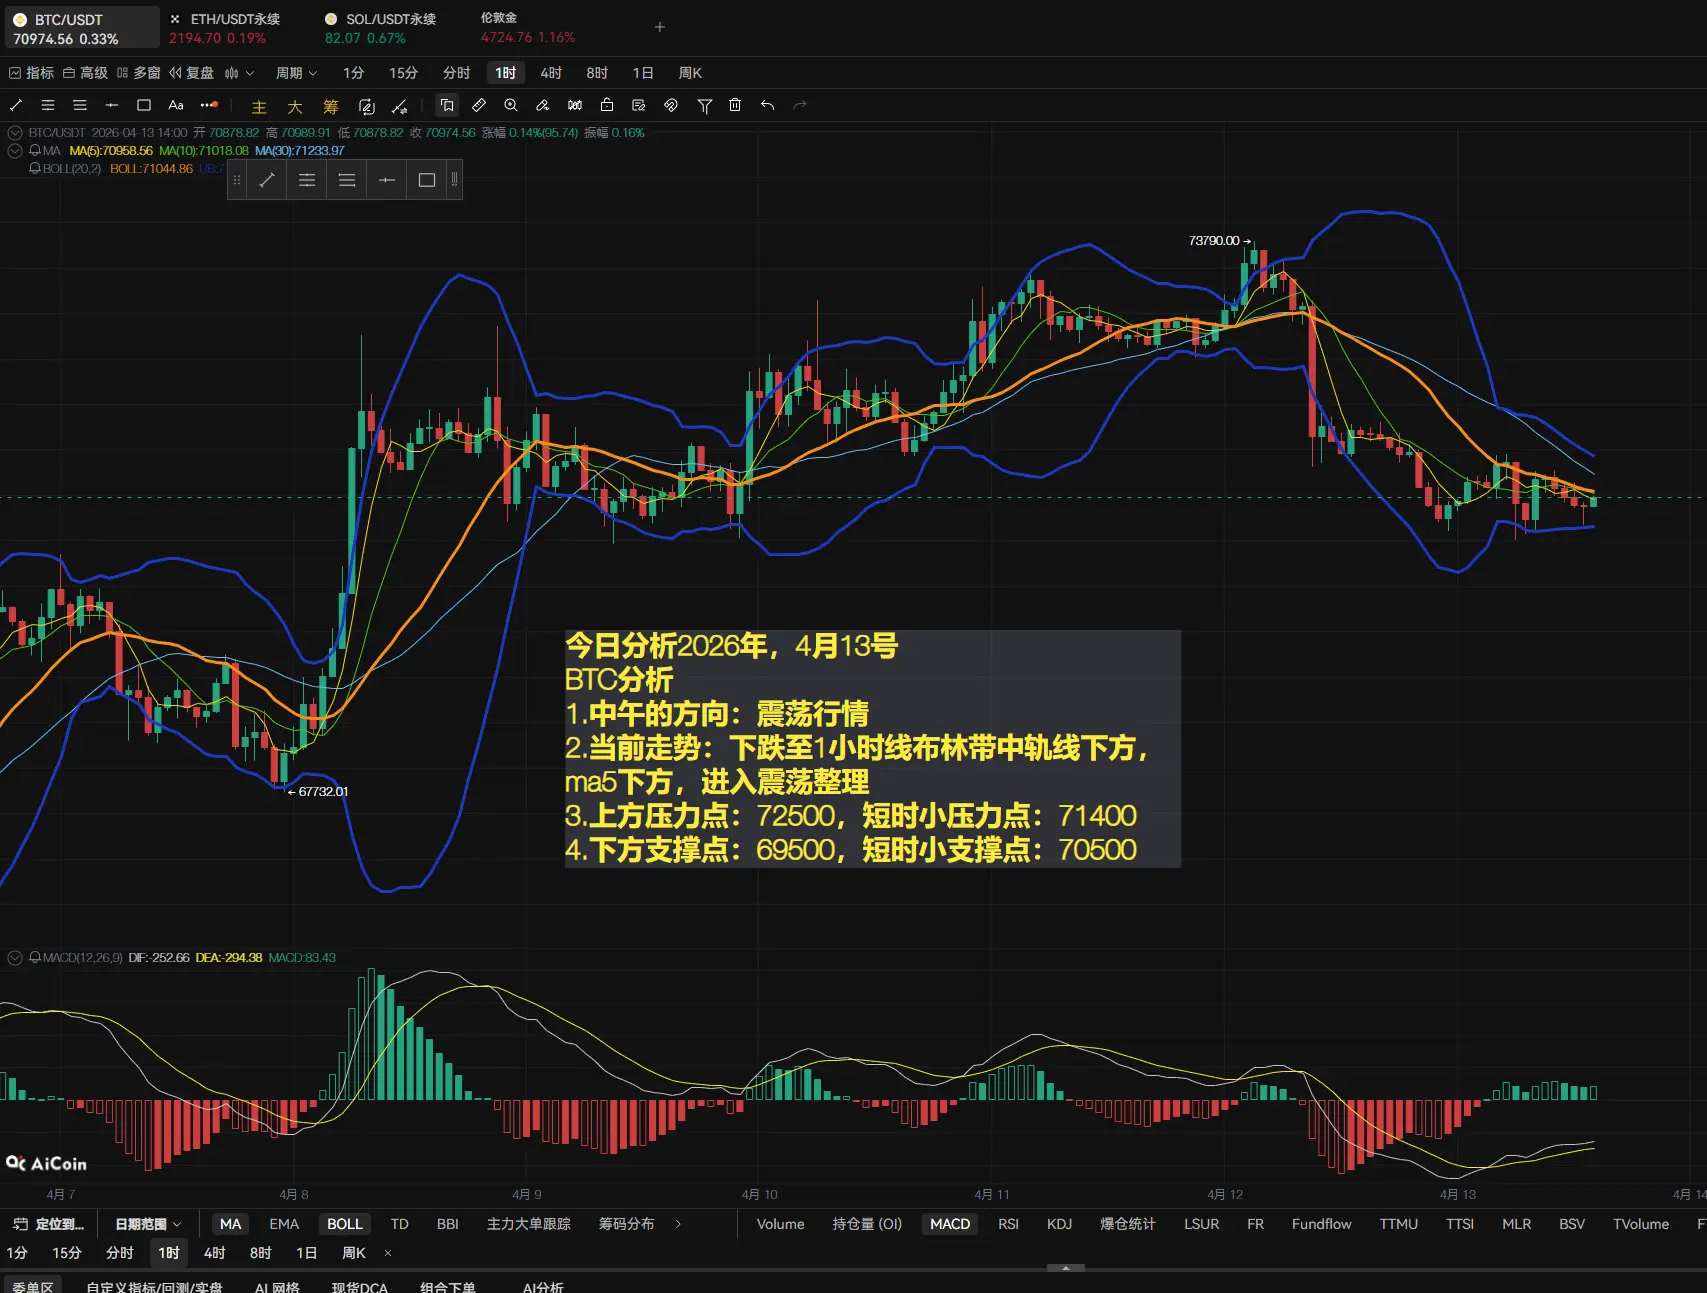The width and height of the screenshot is (1707, 1293).
Task: Select the rectangle tool in the top drawing toolbar
Action: tap(144, 105)
